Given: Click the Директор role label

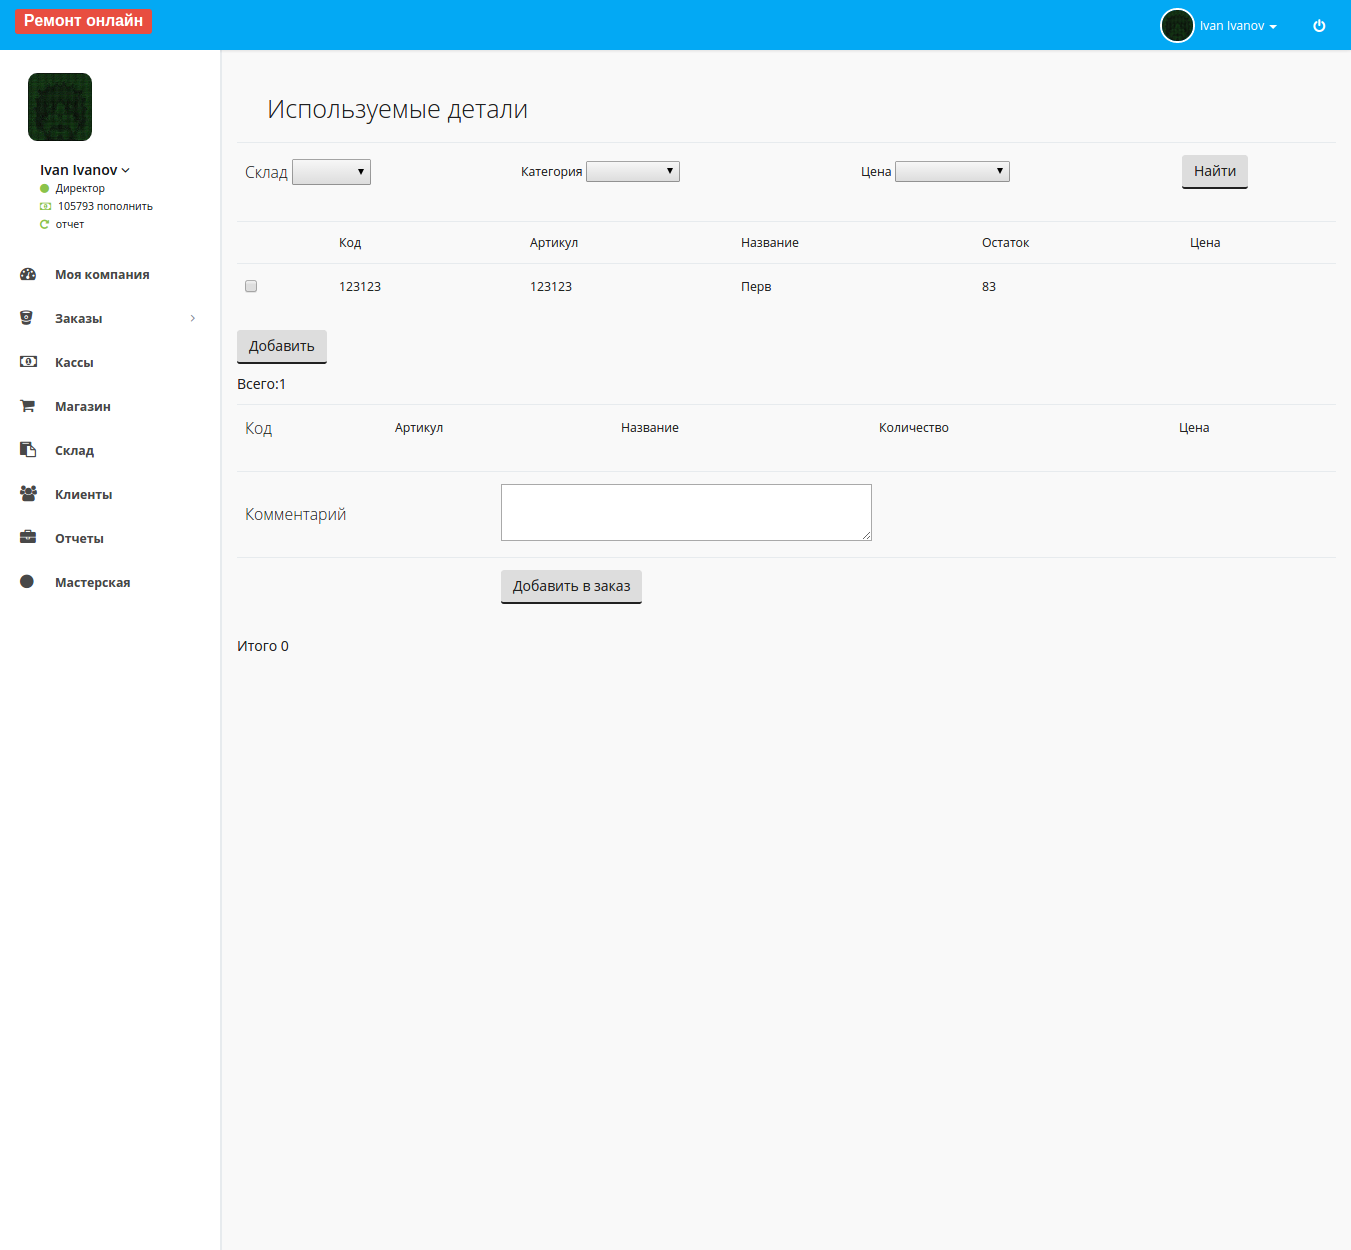Looking at the screenshot, I should (80, 188).
